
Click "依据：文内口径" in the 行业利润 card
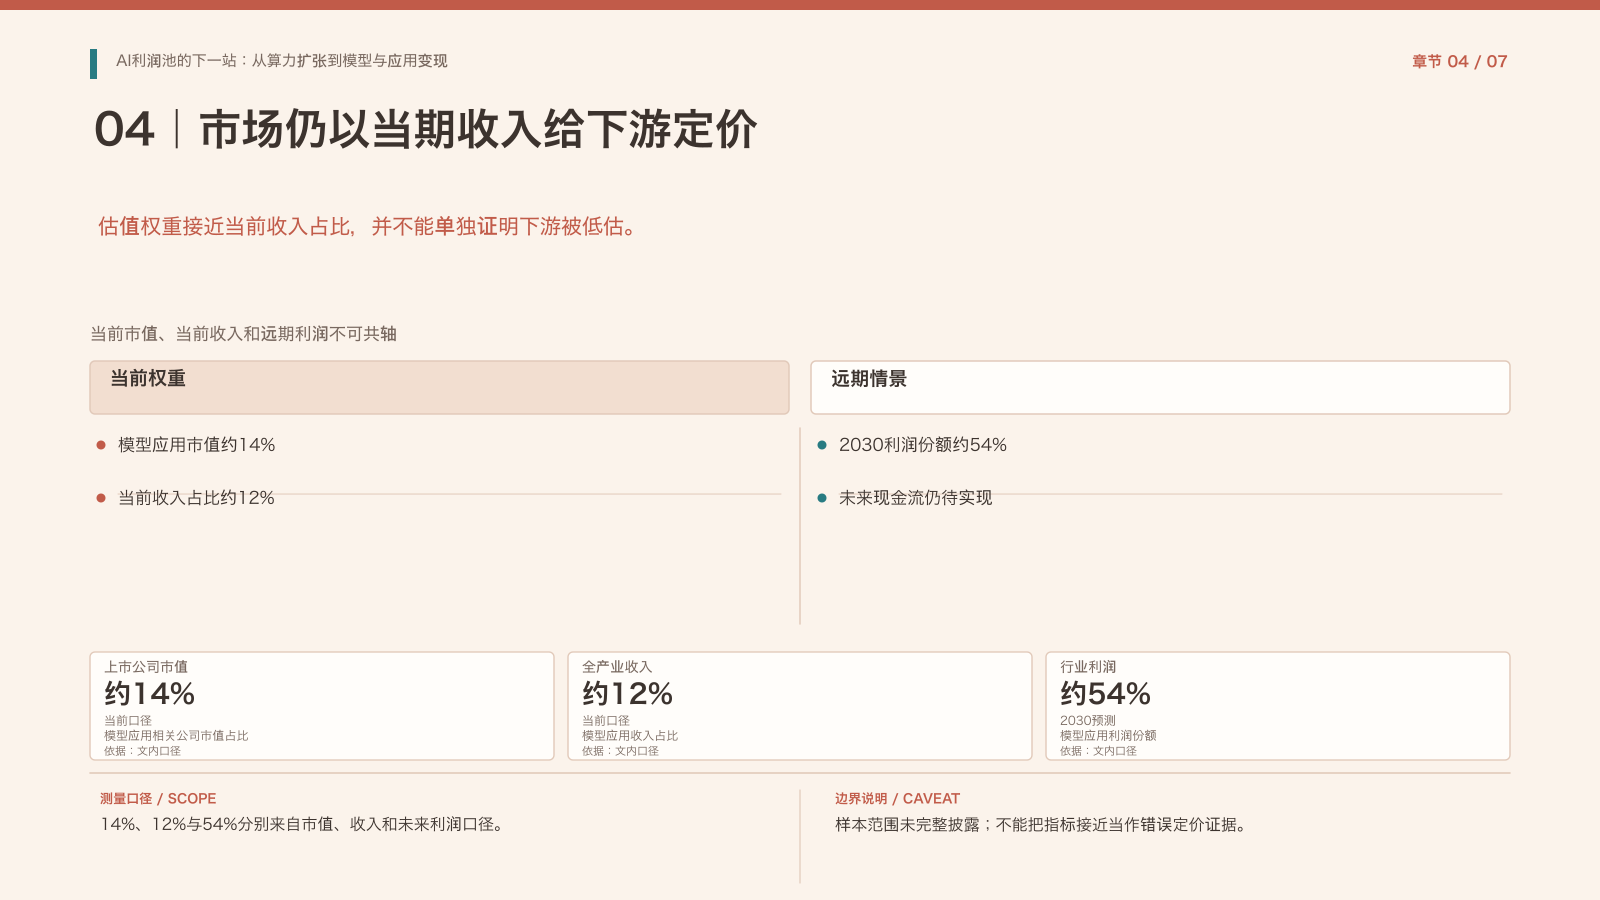click(x=1098, y=751)
